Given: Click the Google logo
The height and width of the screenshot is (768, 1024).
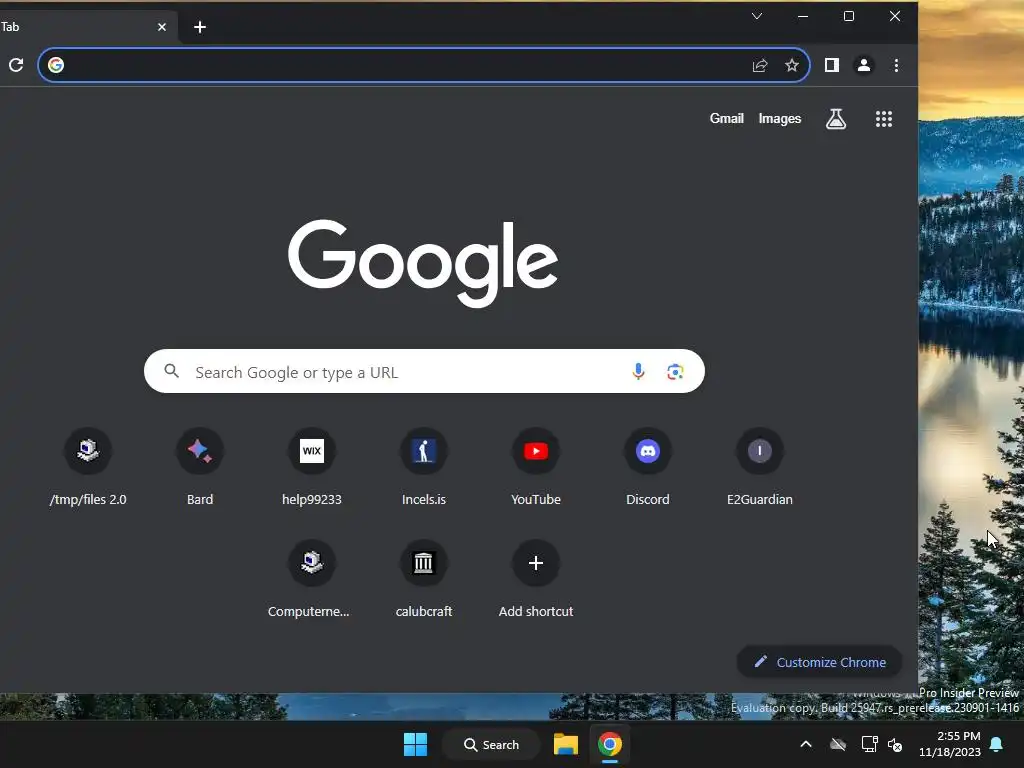Looking at the screenshot, I should click(x=423, y=263).
